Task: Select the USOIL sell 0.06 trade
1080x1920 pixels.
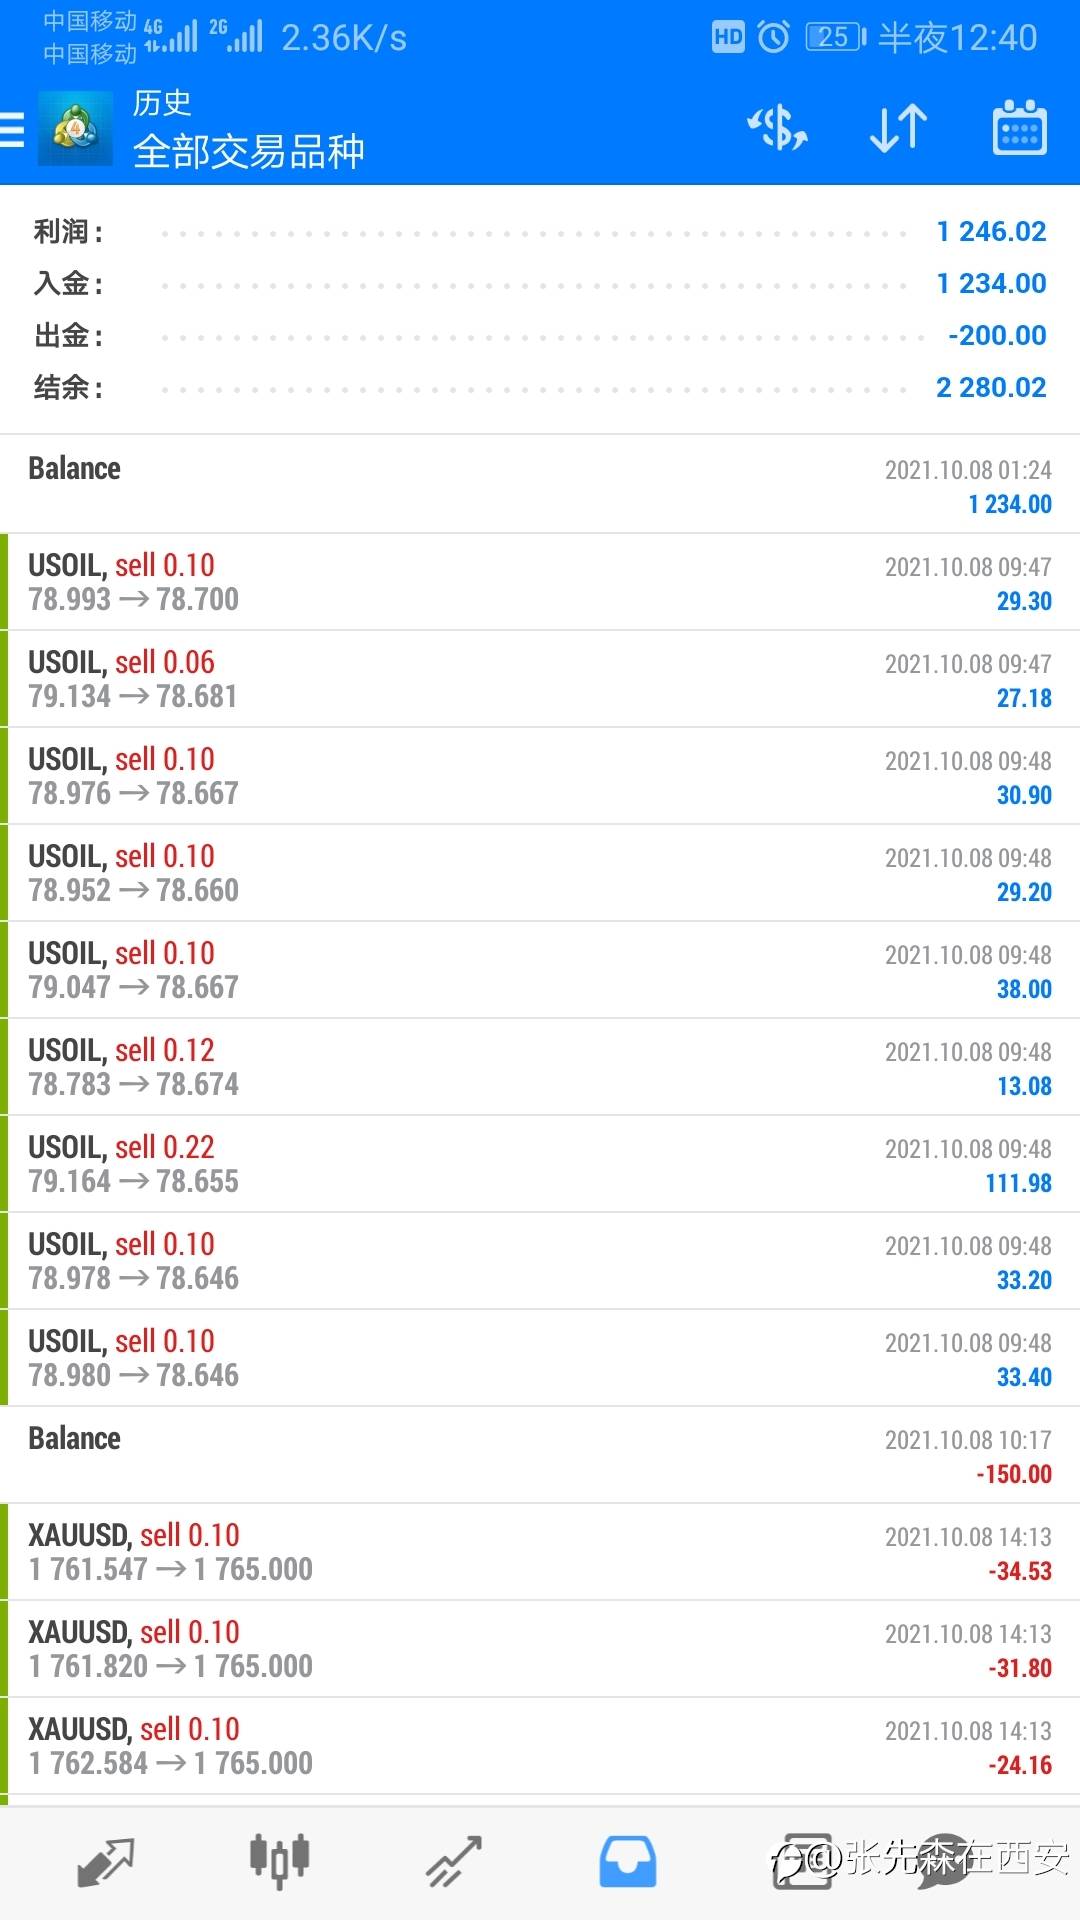Action: click(540, 679)
